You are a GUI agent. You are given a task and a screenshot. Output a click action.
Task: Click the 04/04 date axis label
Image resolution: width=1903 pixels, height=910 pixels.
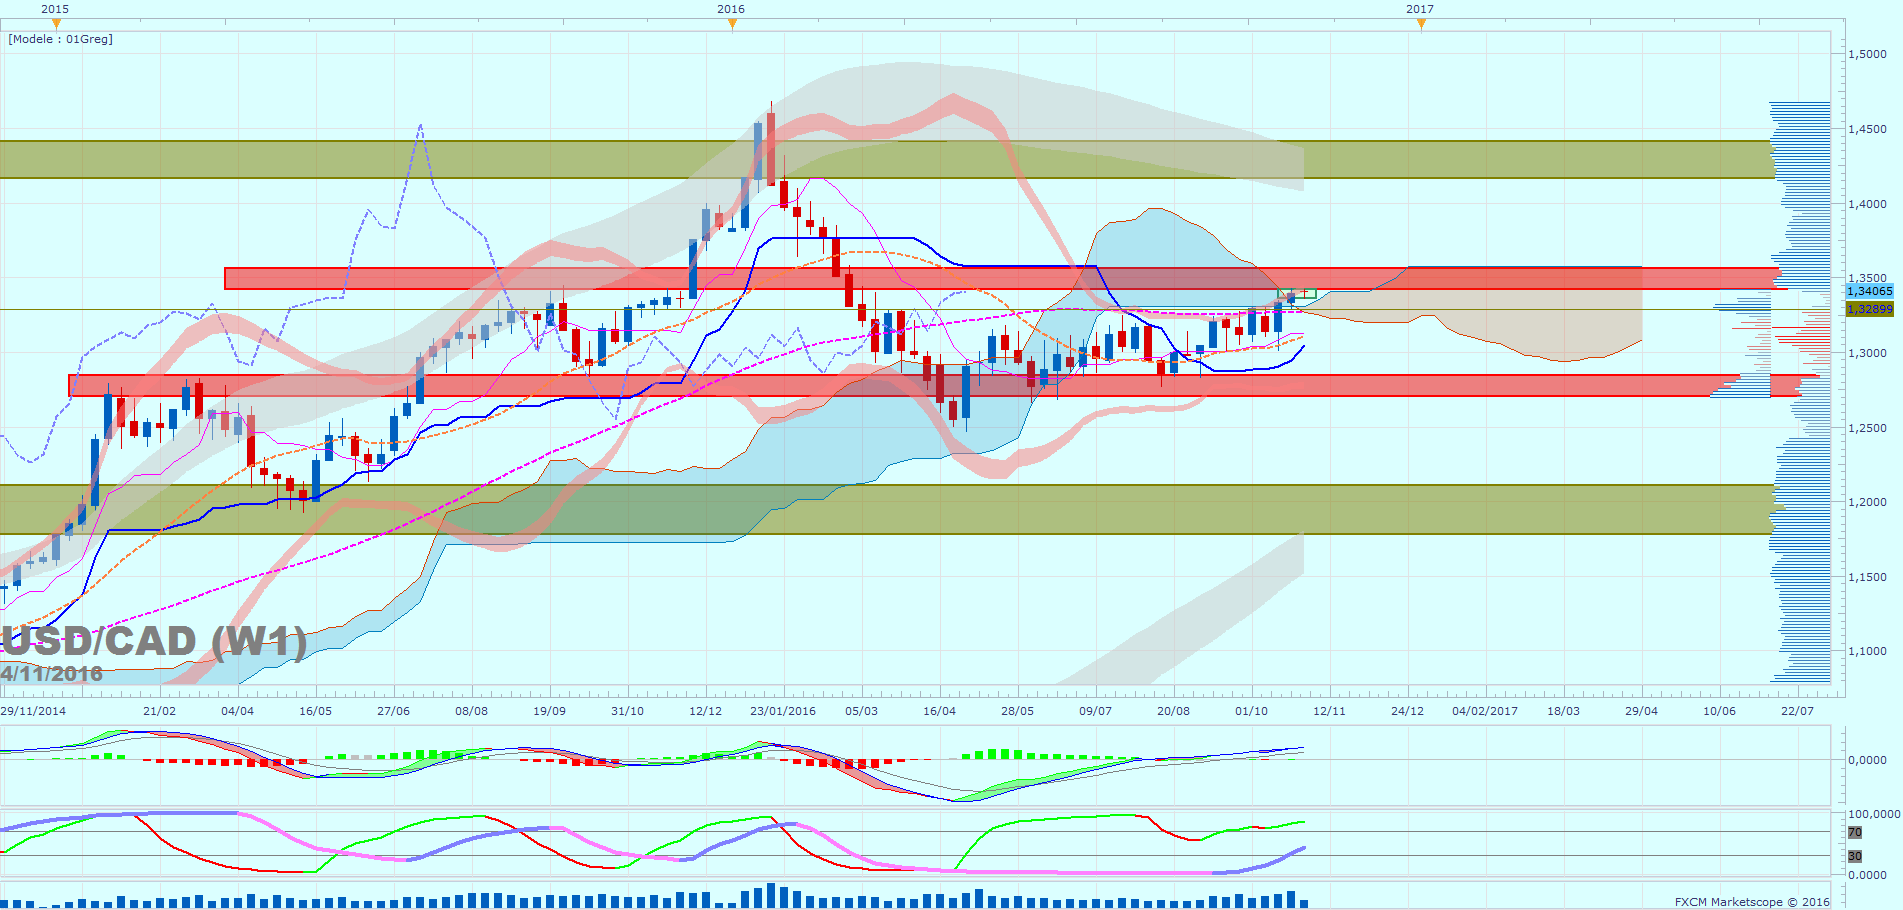238,711
